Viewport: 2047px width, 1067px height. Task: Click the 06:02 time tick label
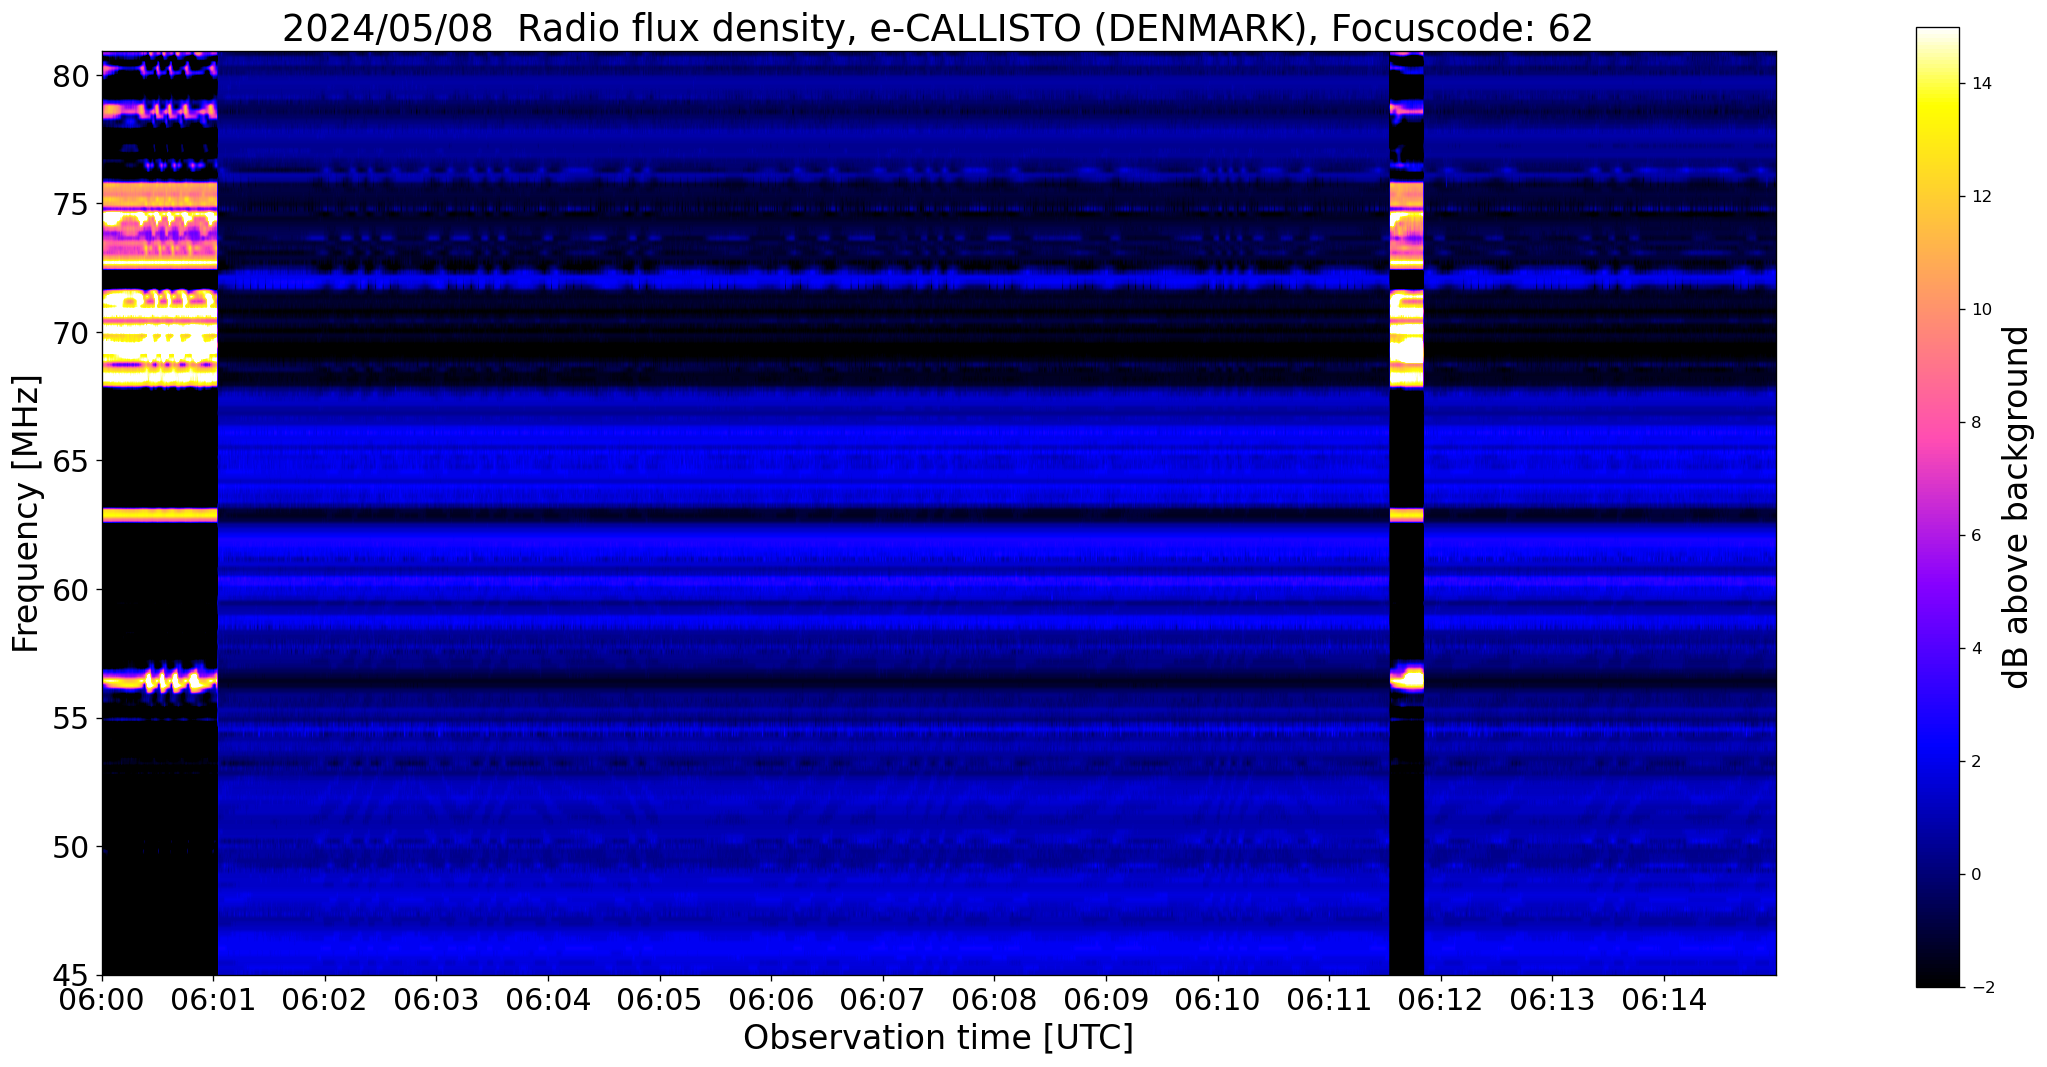pos(325,1001)
